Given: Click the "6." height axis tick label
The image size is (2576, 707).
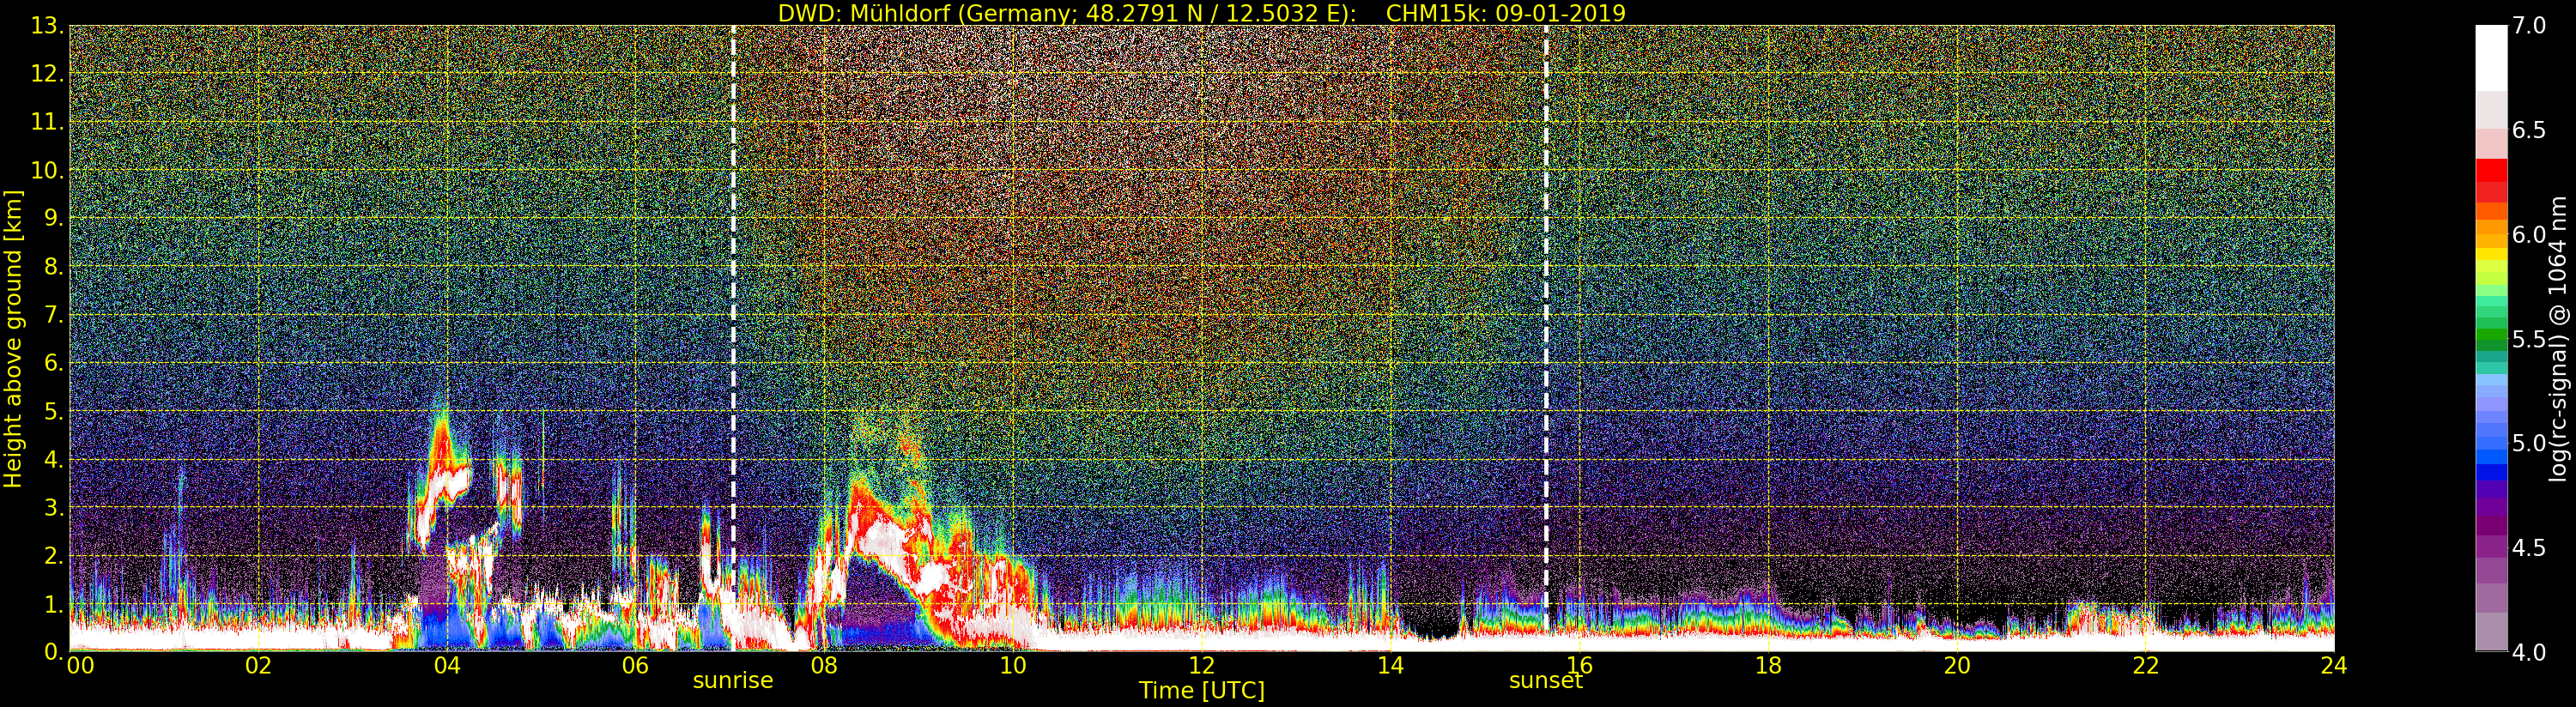Looking at the screenshot, I should (54, 363).
